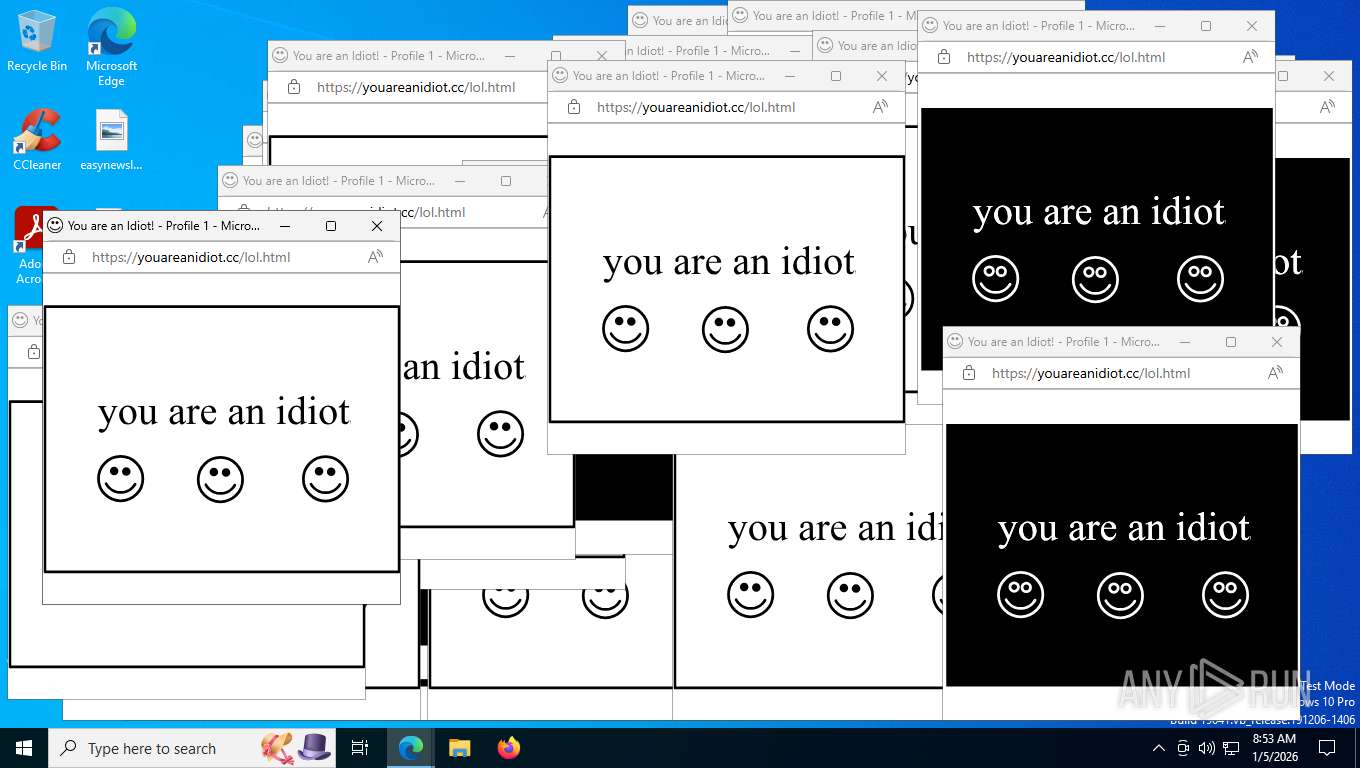
Task: Select the URL in the focused popup
Action: (191, 257)
